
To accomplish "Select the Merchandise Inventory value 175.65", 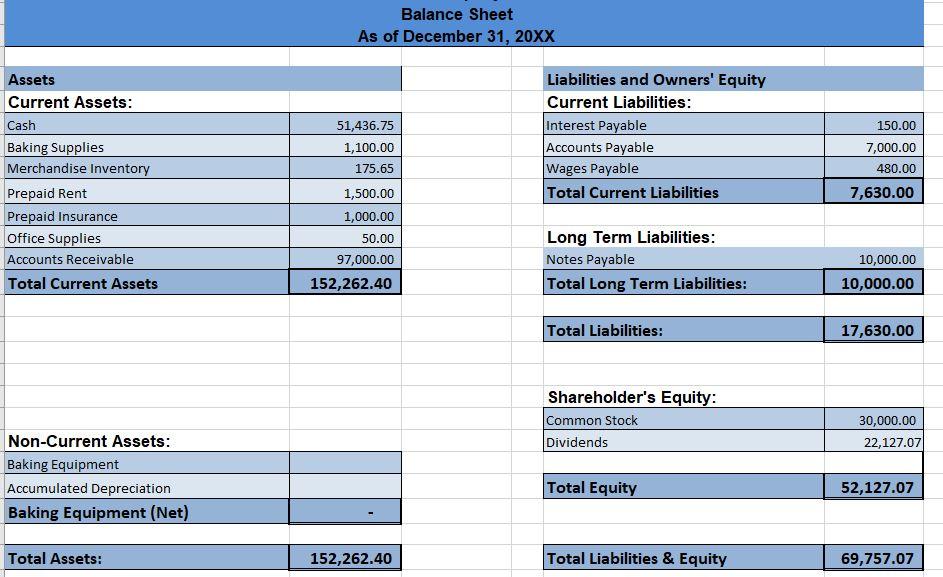I will tap(345, 168).
